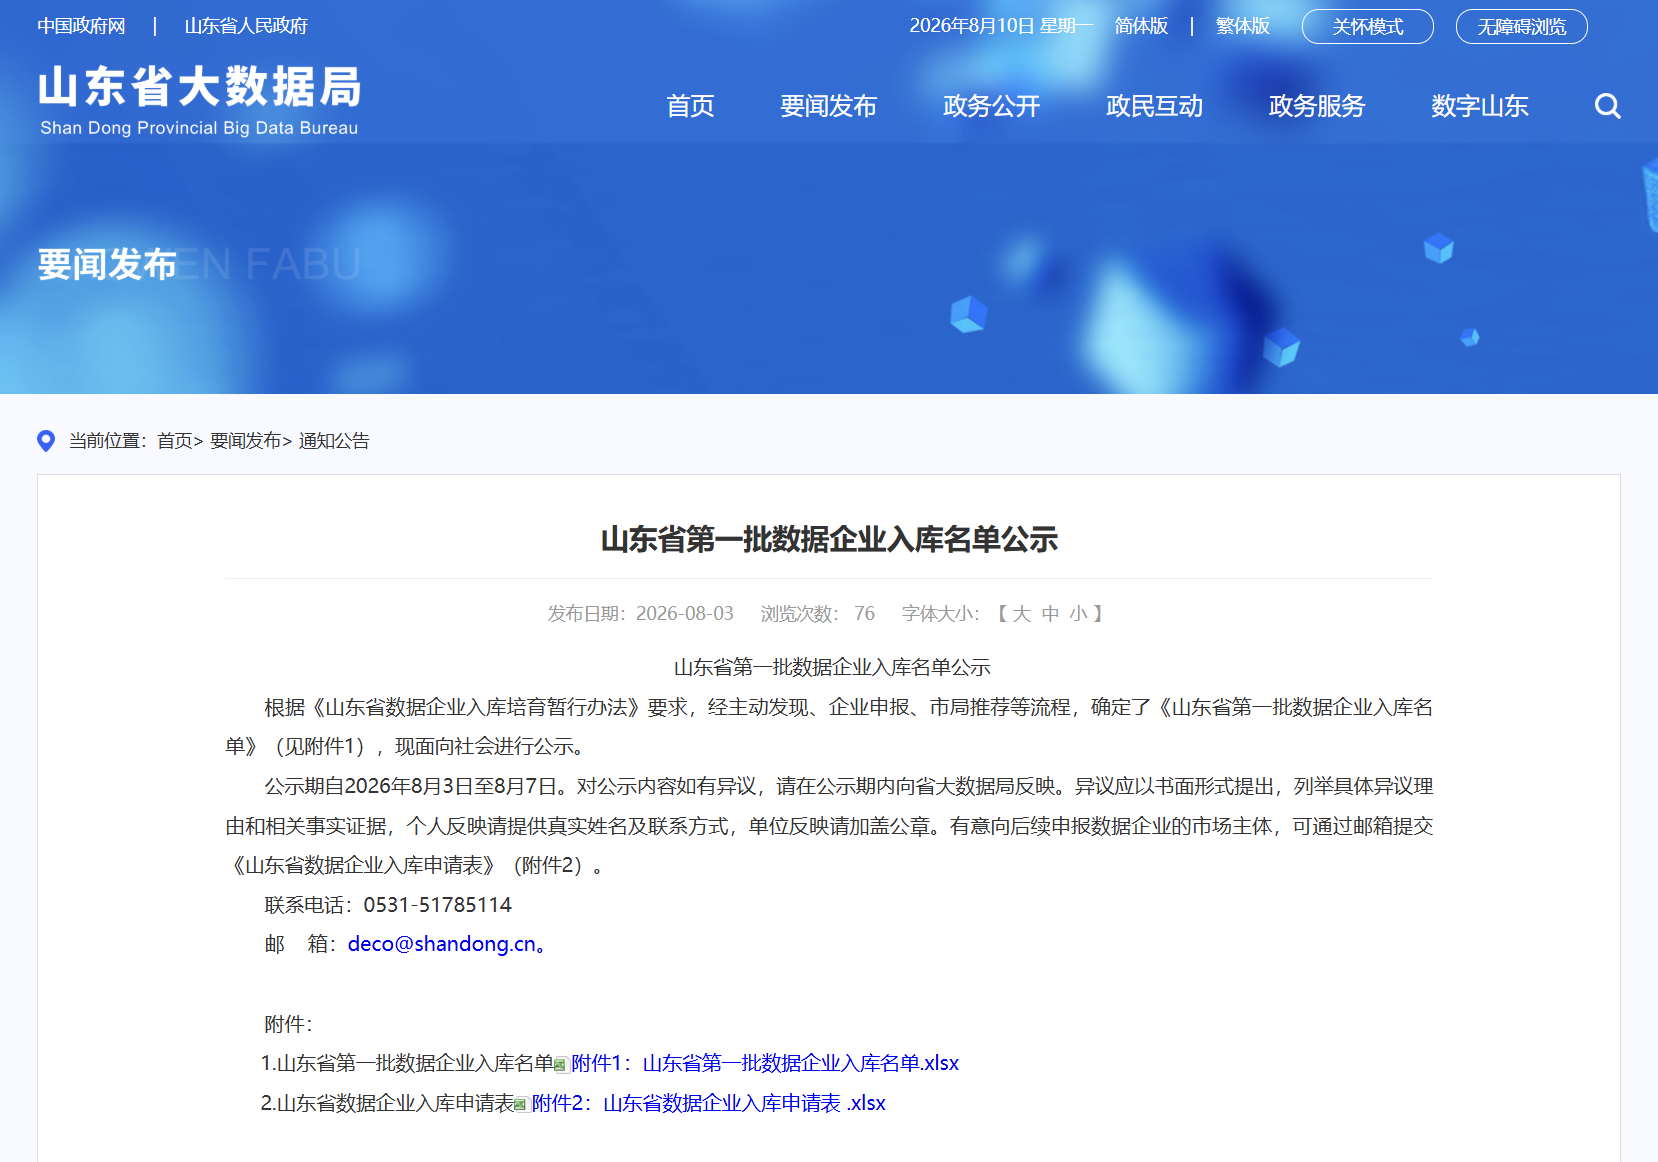The width and height of the screenshot is (1658, 1162).
Task: Visit the 中国政府网 link
Action: tap(82, 26)
